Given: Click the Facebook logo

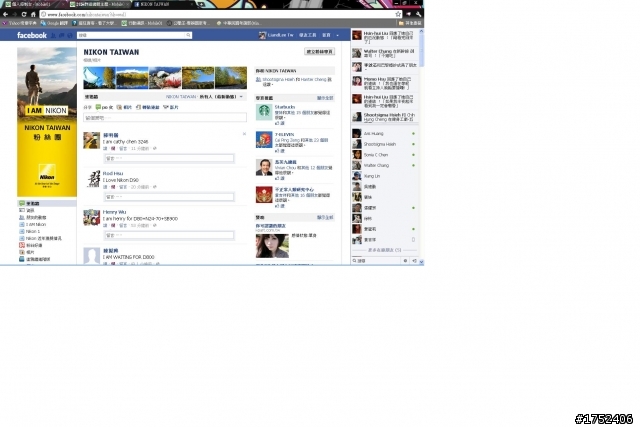Looking at the screenshot, I should coord(32,35).
